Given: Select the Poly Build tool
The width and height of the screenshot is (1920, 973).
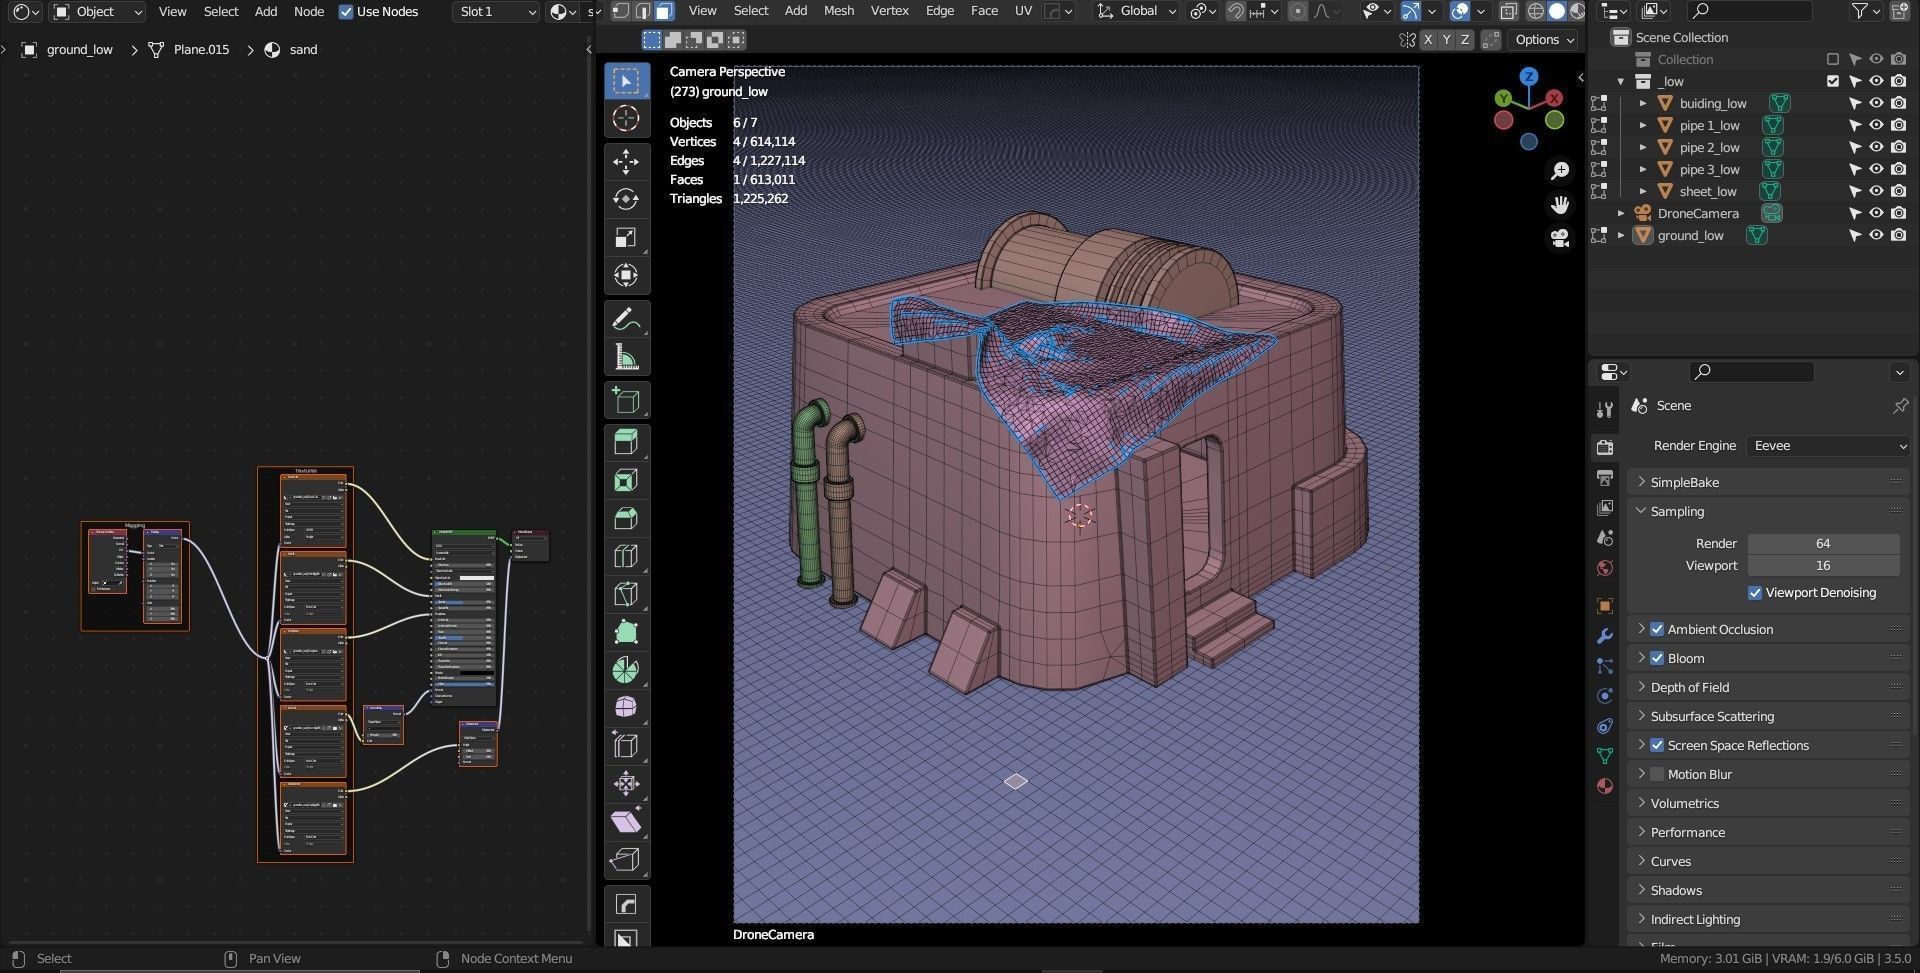Looking at the screenshot, I should (x=626, y=632).
